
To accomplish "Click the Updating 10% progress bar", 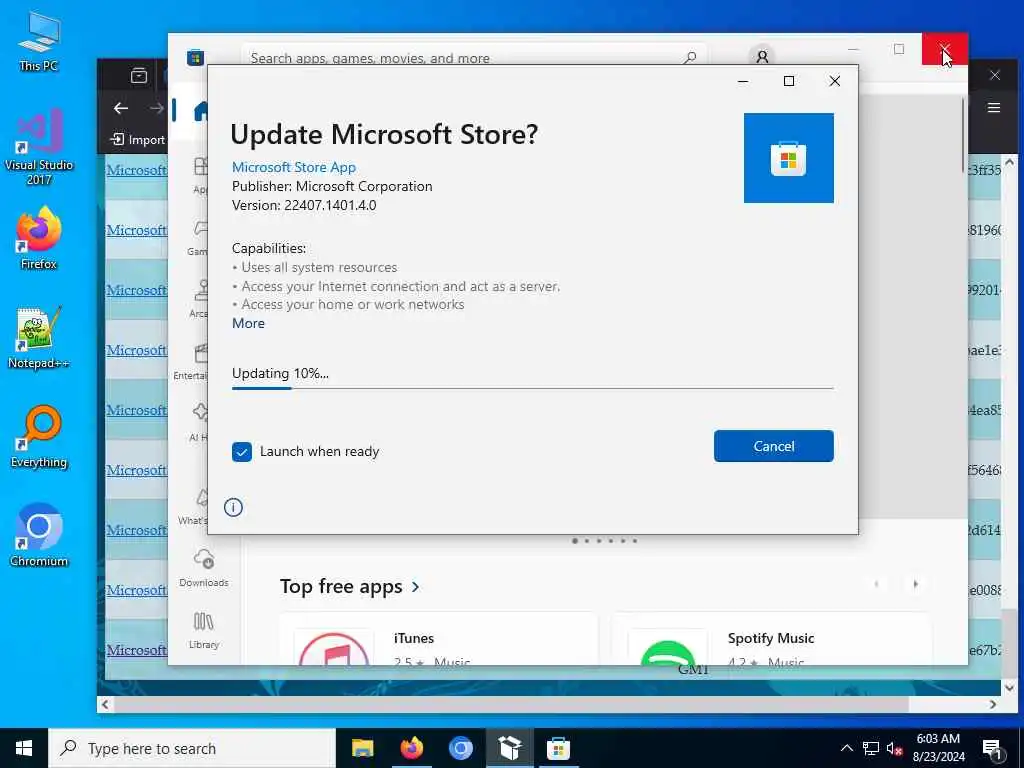I will [x=532, y=388].
